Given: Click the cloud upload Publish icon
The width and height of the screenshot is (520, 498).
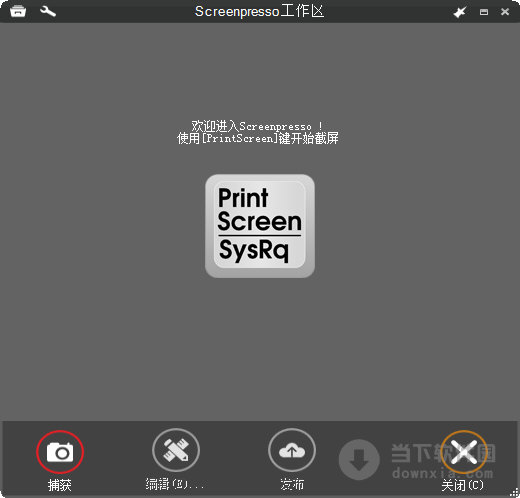Looking at the screenshot, I should coord(292,450).
